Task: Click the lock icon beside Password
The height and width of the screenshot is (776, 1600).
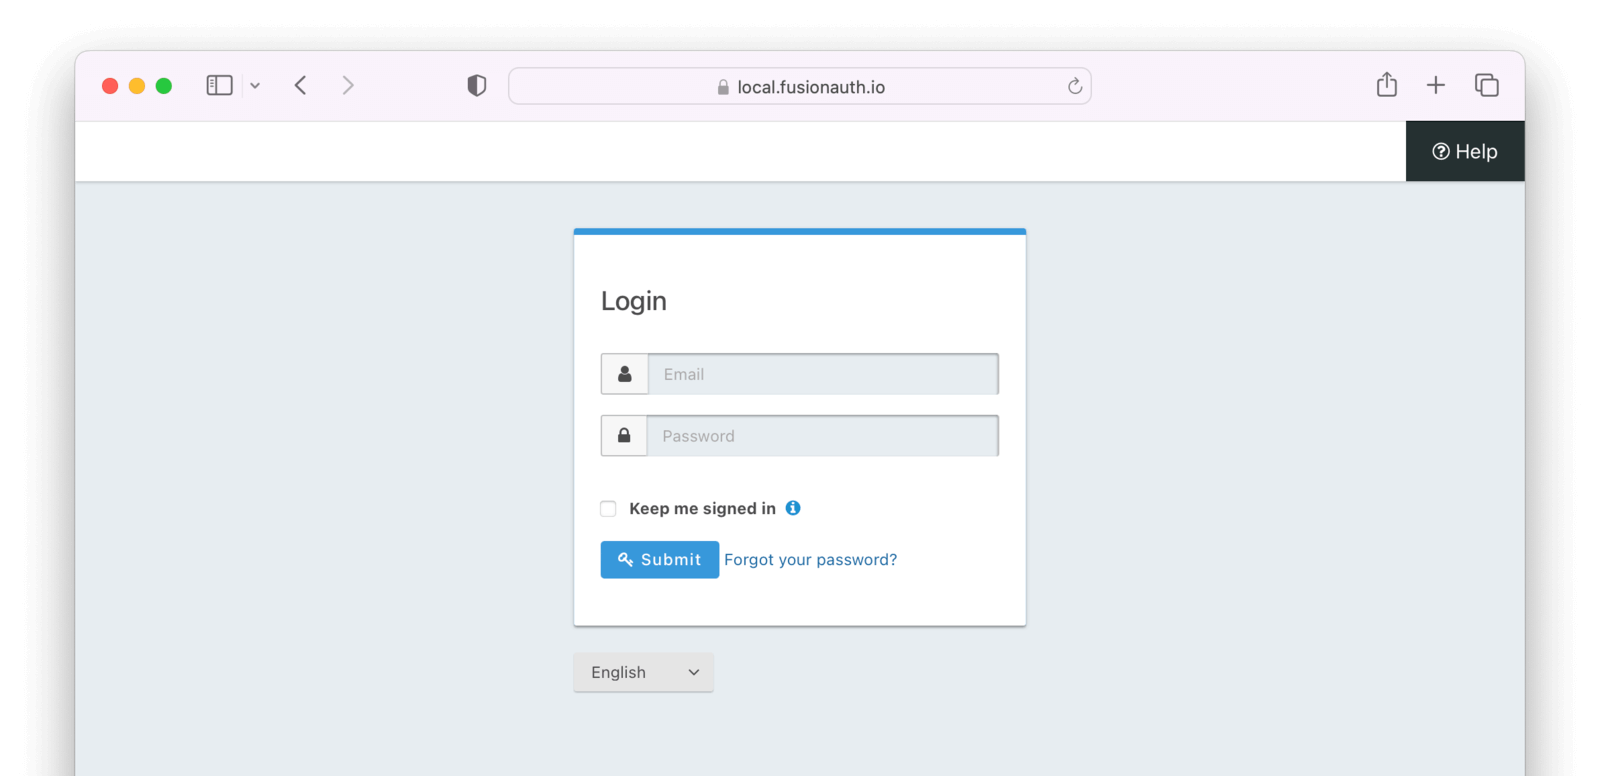Action: pos(624,436)
